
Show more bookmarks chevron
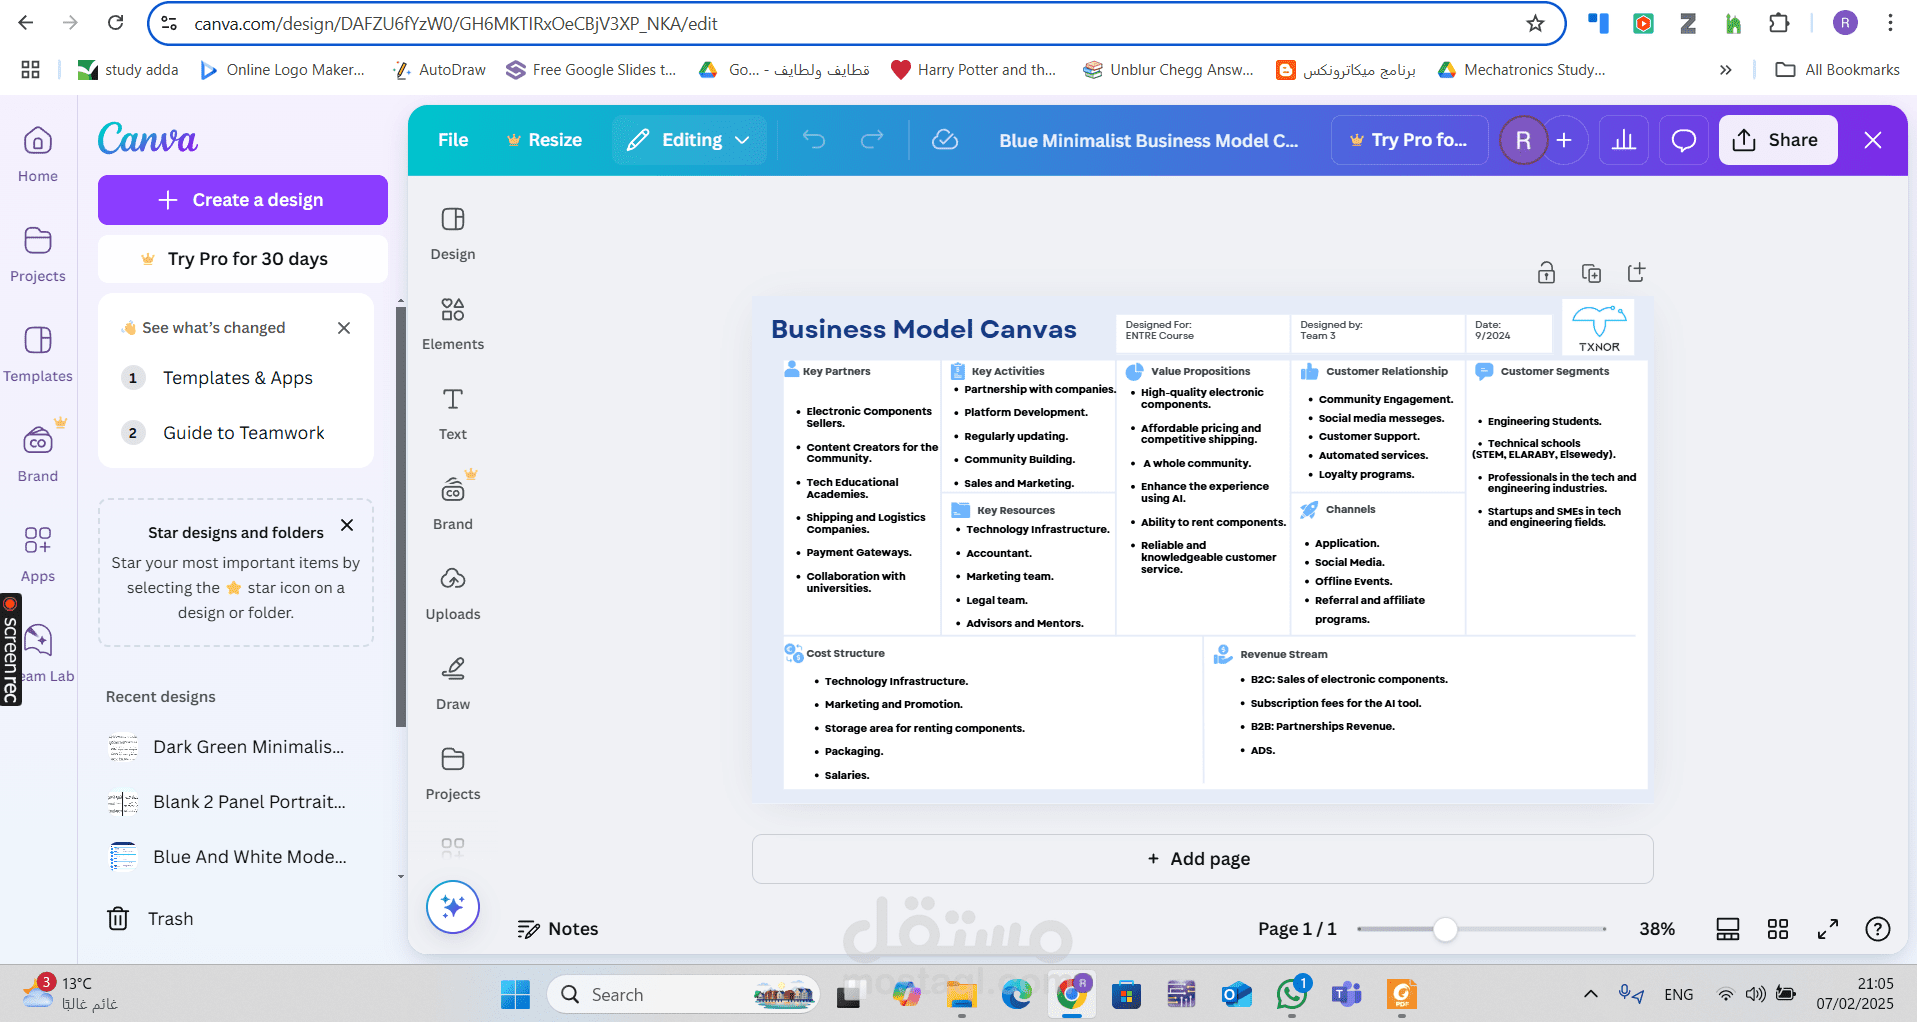click(x=1725, y=70)
